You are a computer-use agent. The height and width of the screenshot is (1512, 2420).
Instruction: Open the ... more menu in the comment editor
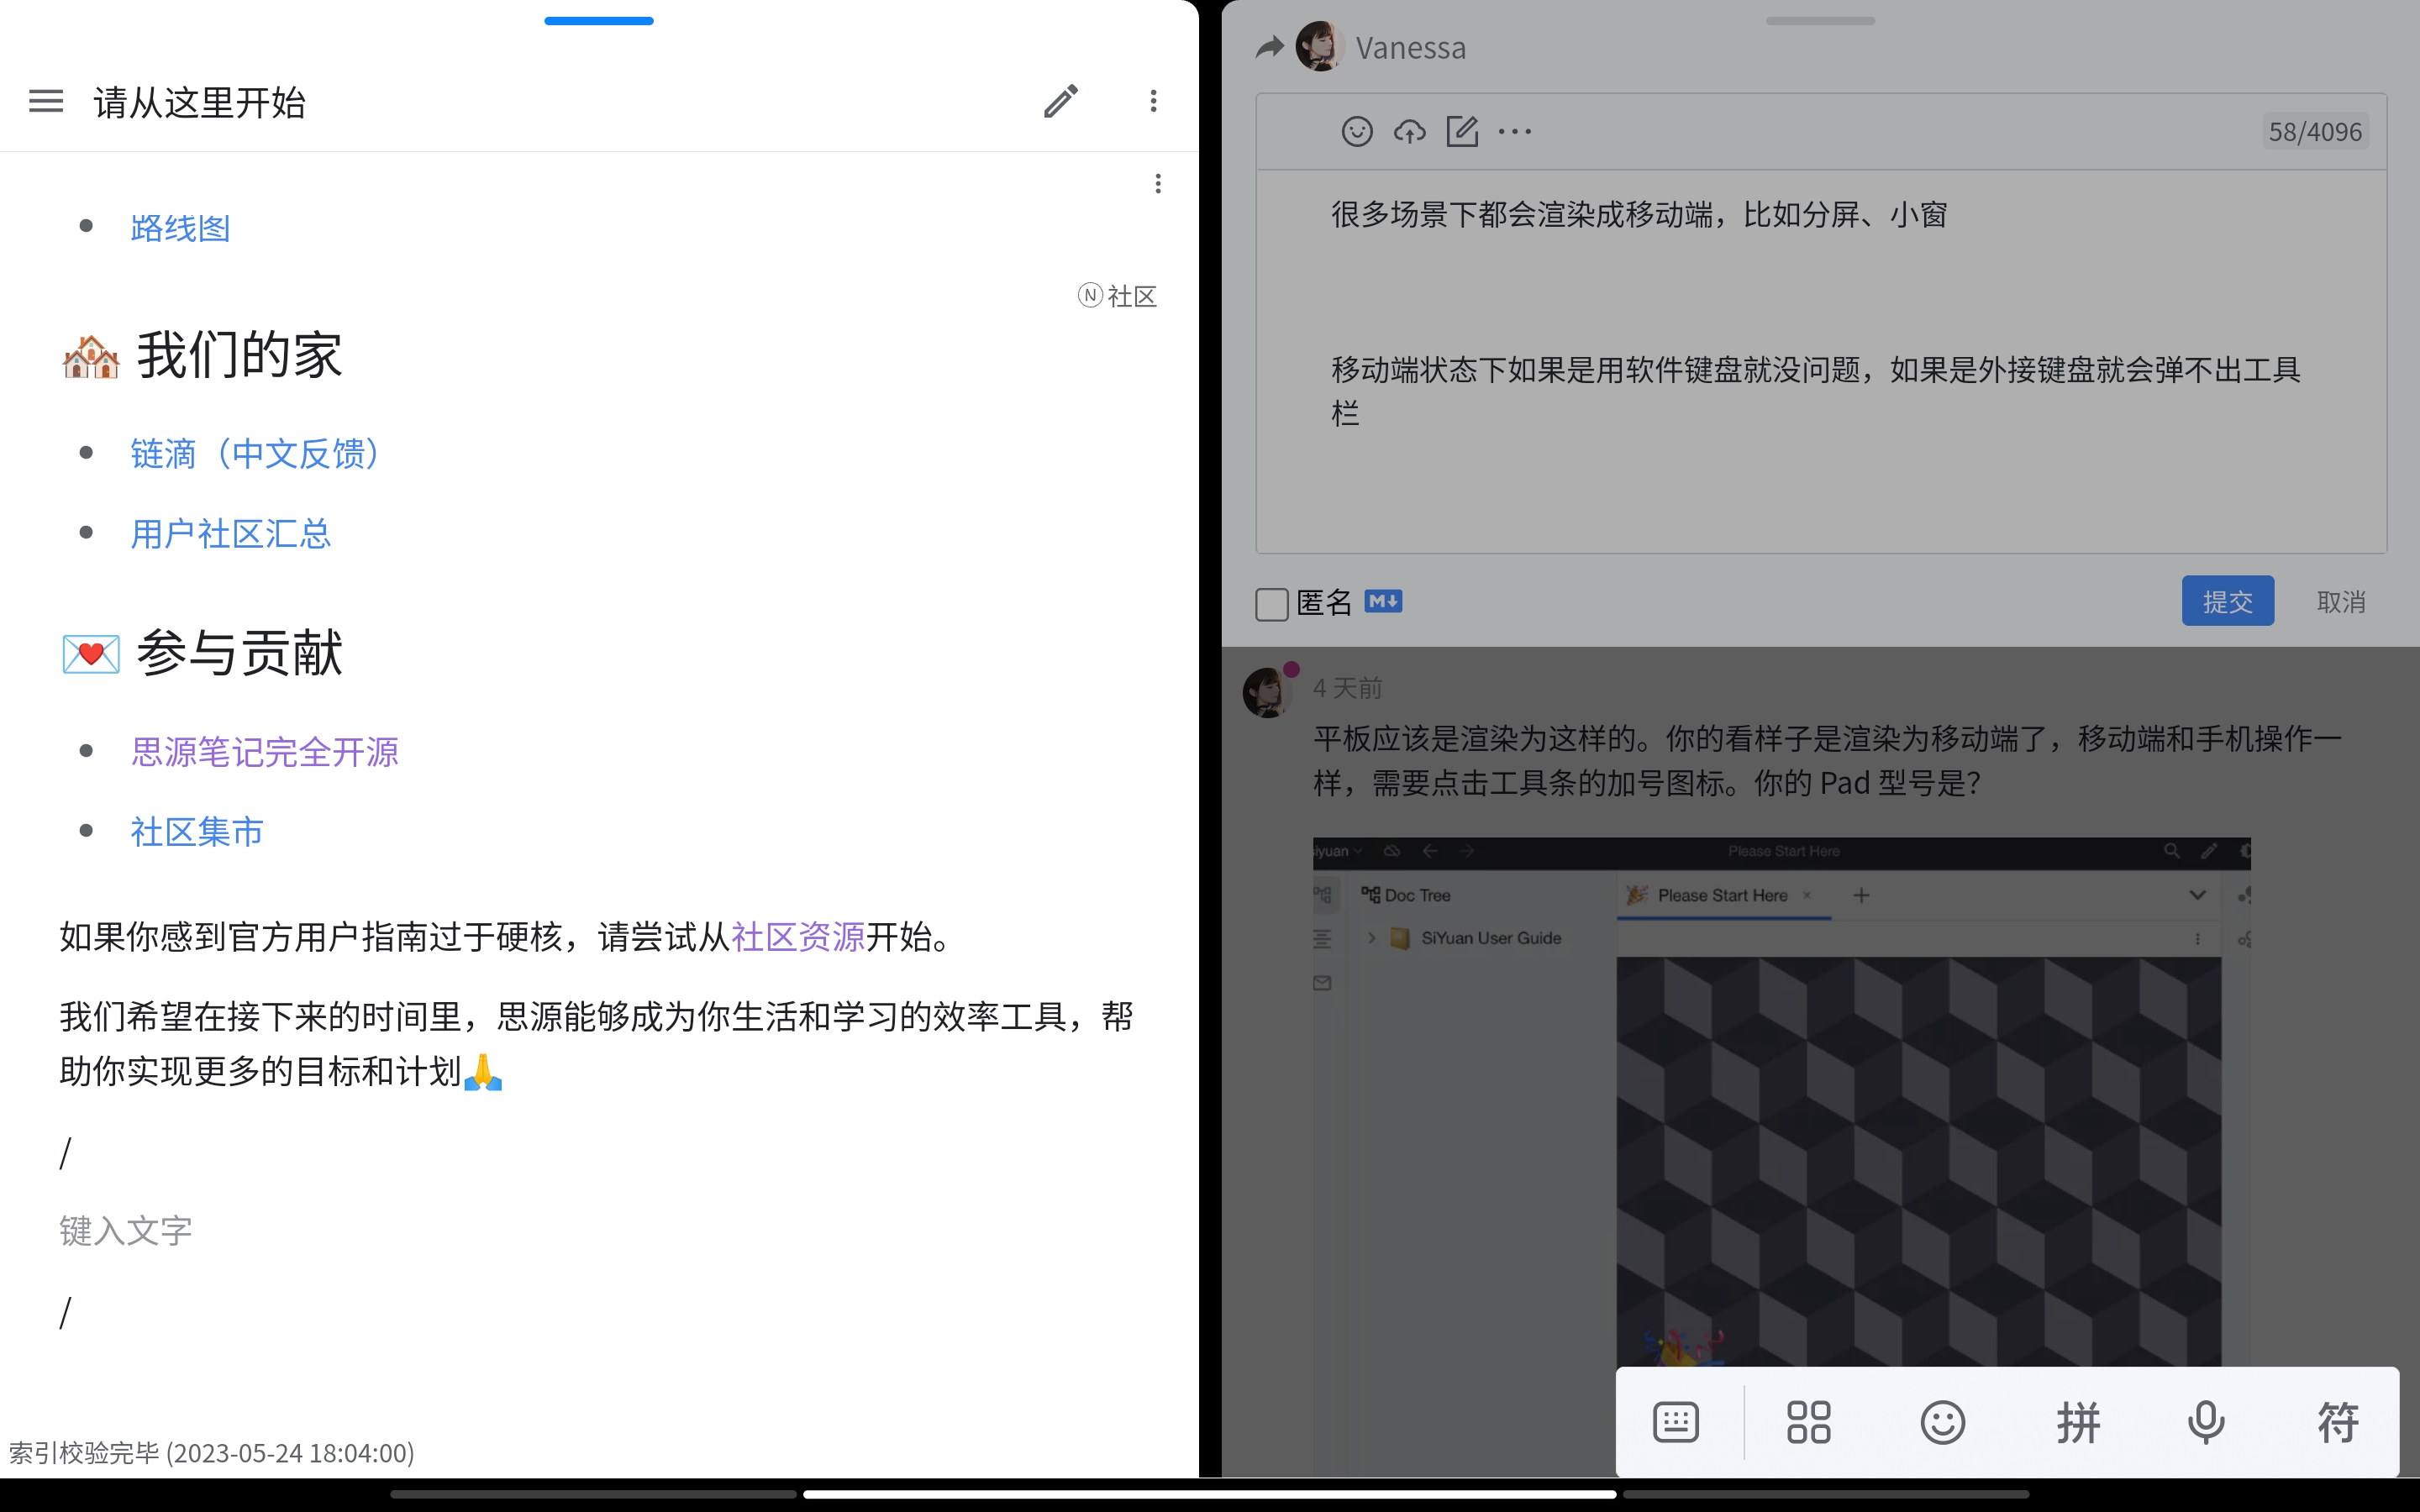[x=1515, y=131]
